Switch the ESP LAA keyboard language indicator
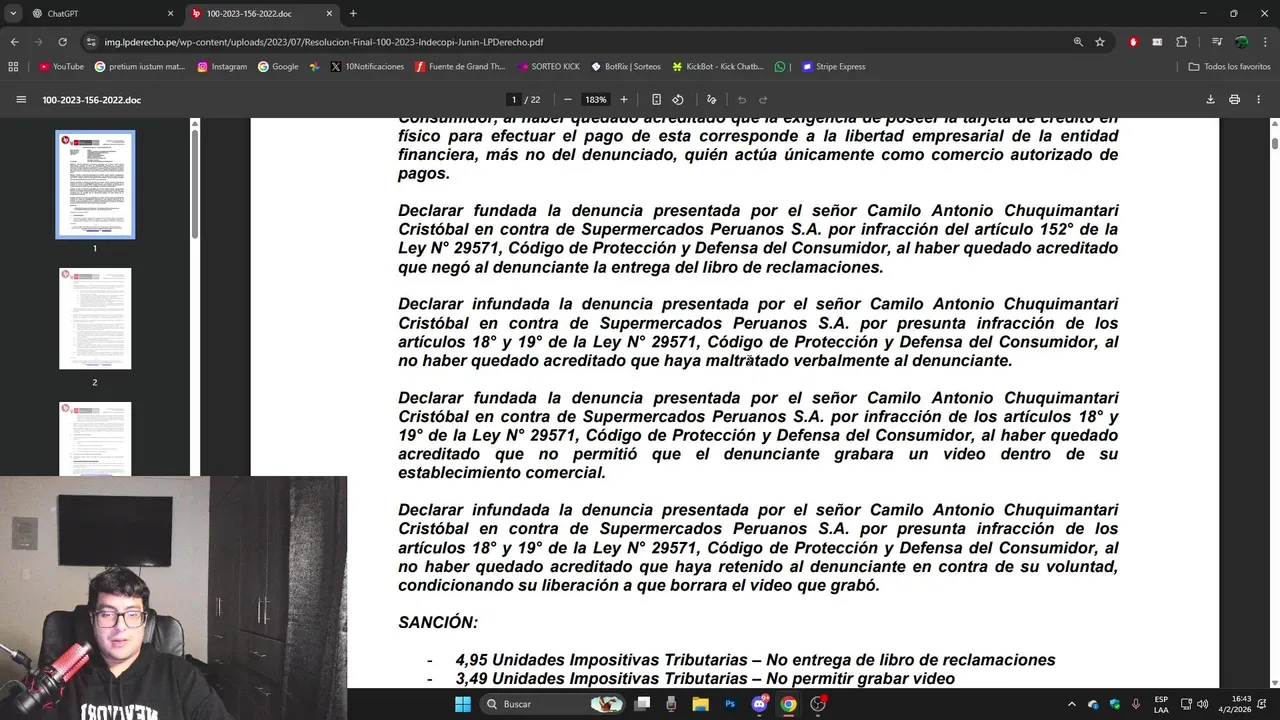 click(1161, 704)
